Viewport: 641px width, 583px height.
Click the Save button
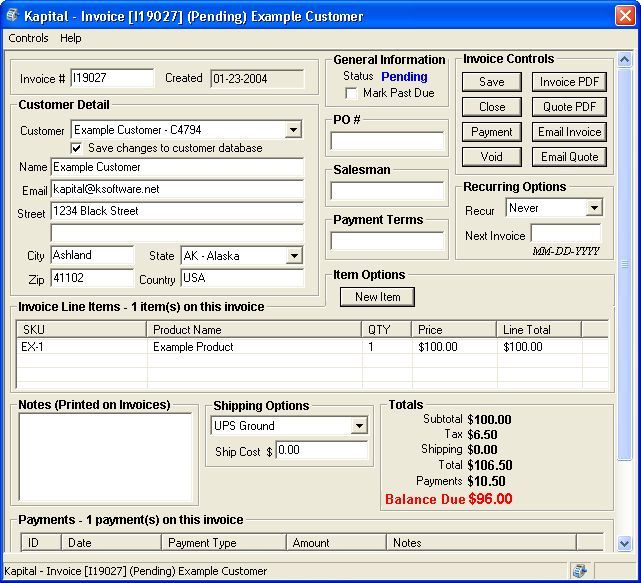492,82
